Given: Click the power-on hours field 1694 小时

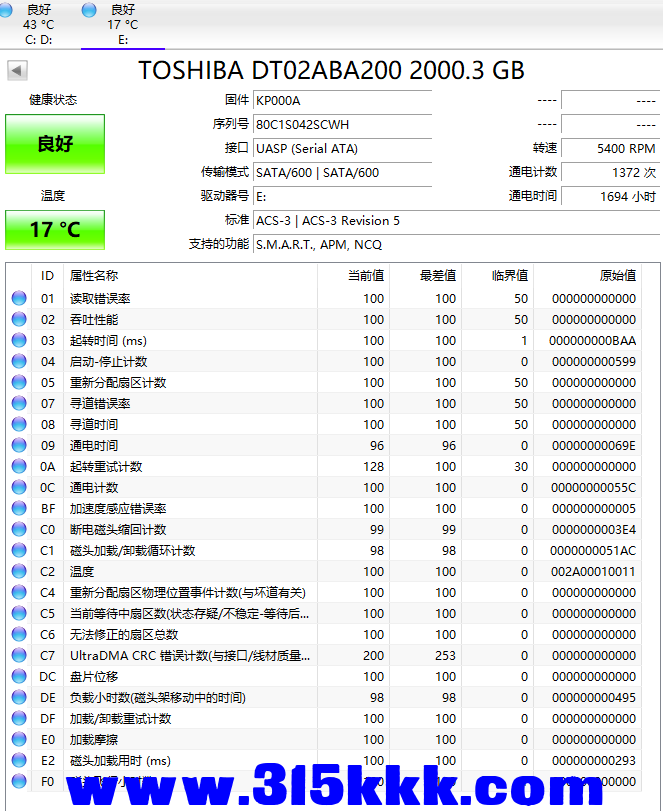Looking at the screenshot, I should click(x=610, y=196).
